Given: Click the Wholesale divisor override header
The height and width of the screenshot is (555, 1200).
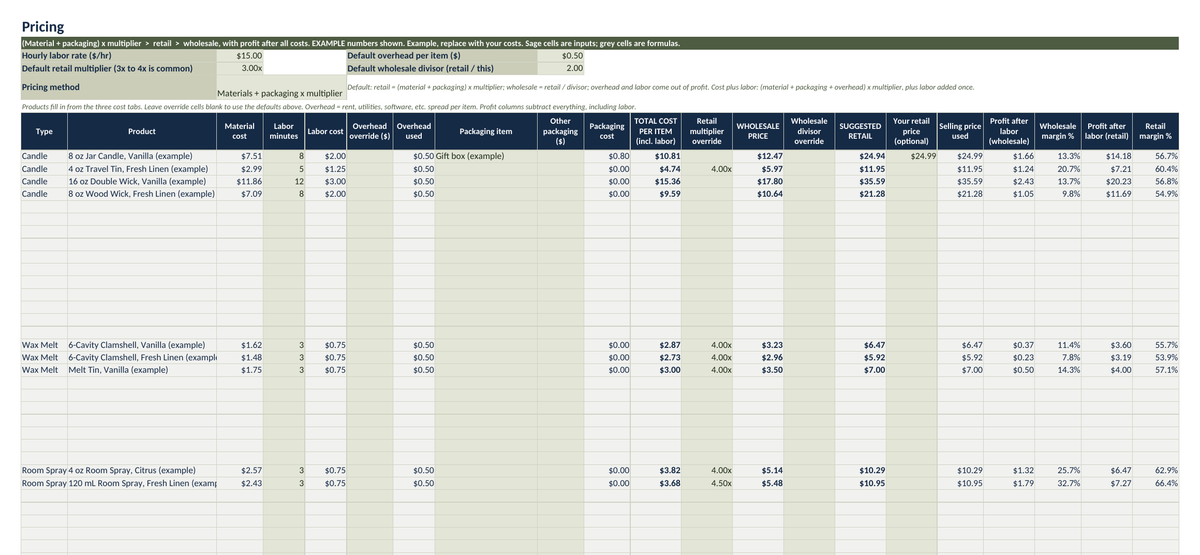Looking at the screenshot, I should coord(808,132).
